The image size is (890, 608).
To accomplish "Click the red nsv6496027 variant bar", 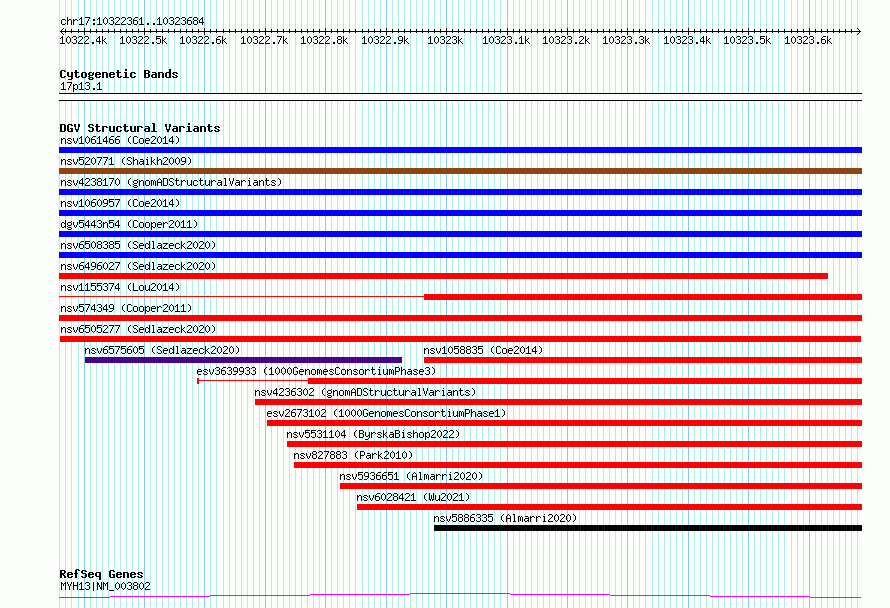I will [x=443, y=276].
